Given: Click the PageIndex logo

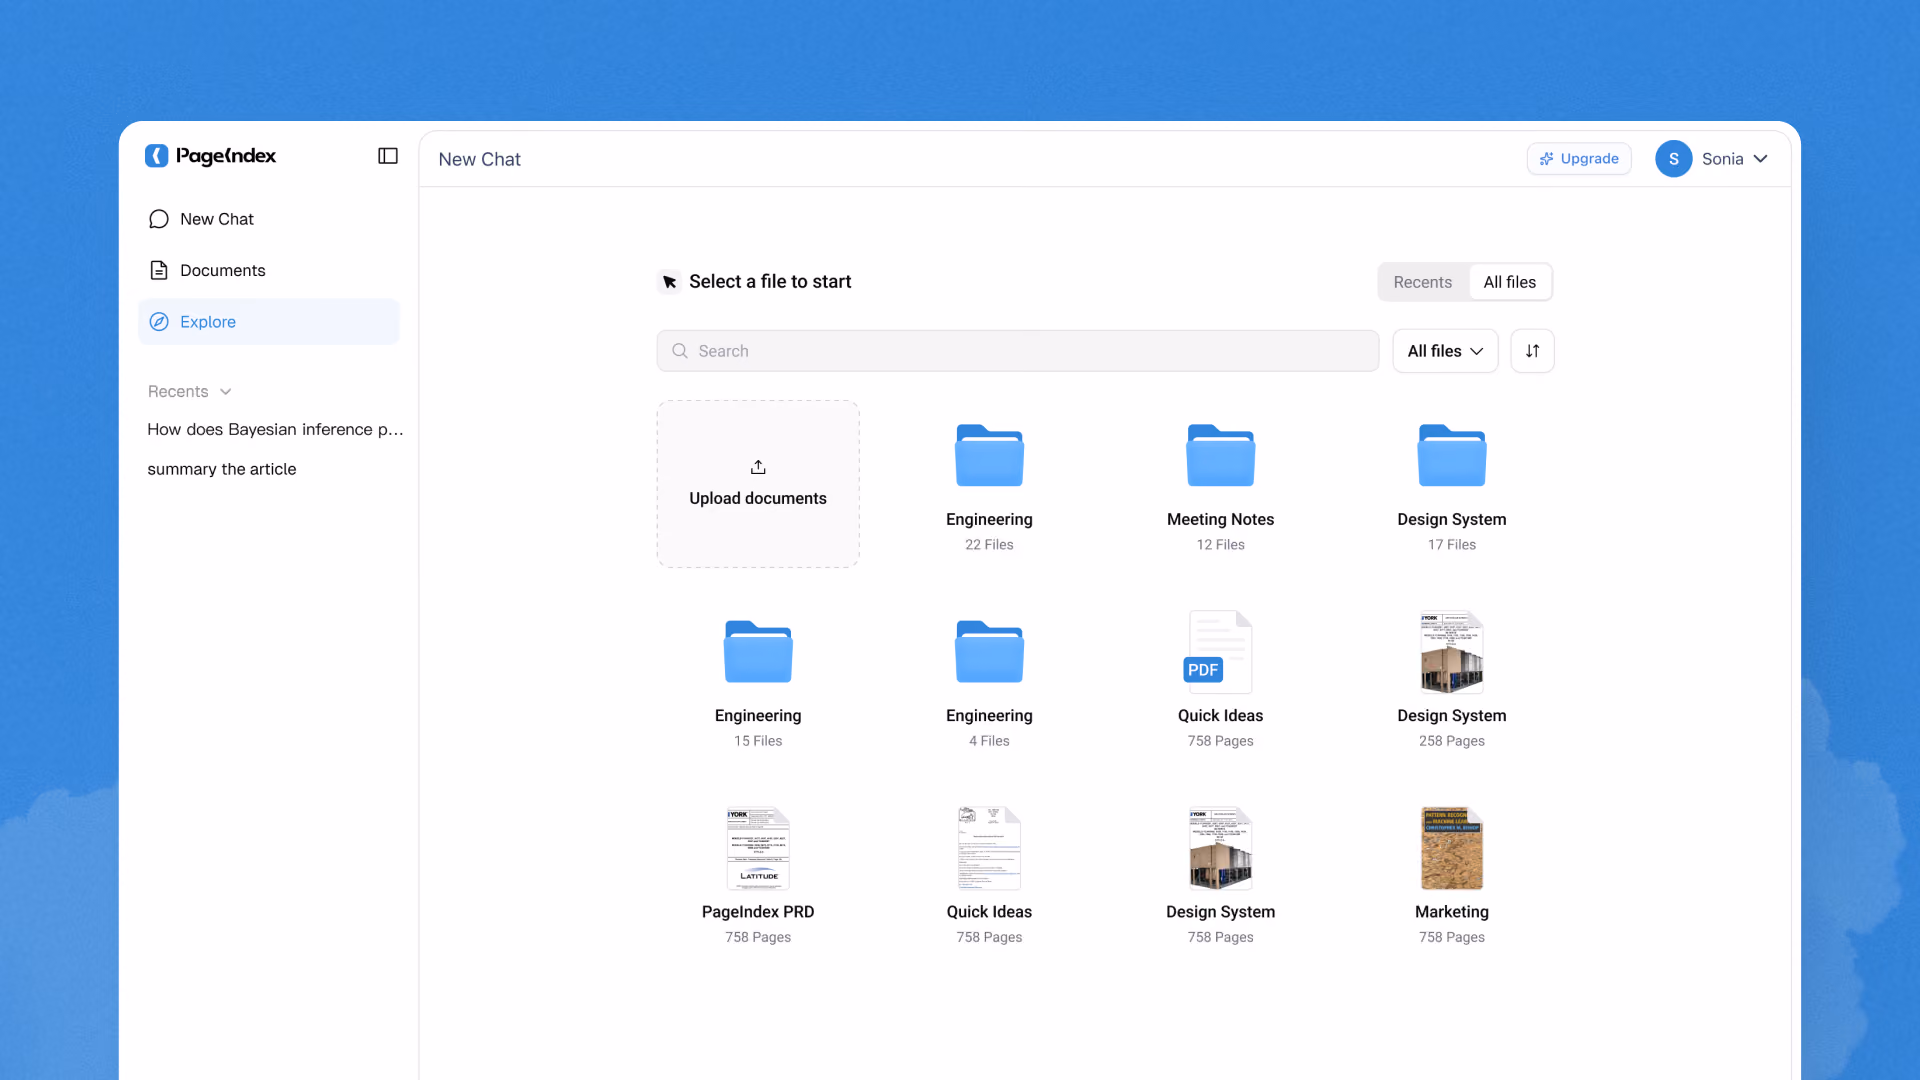Looking at the screenshot, I should (x=211, y=156).
